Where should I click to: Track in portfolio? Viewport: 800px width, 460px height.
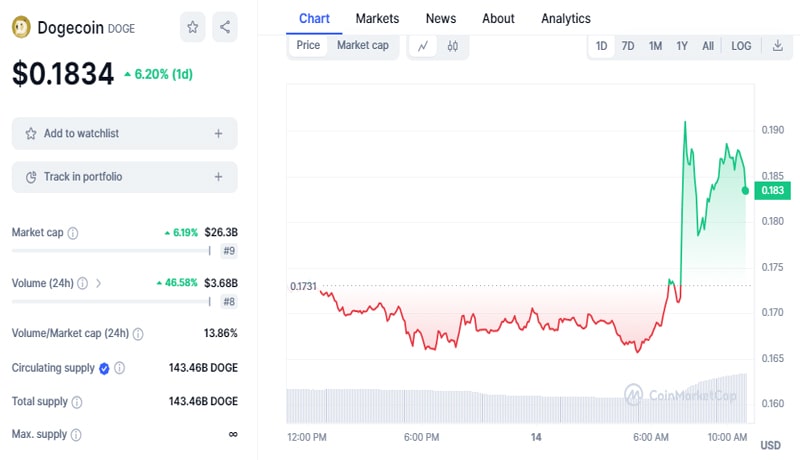[124, 177]
